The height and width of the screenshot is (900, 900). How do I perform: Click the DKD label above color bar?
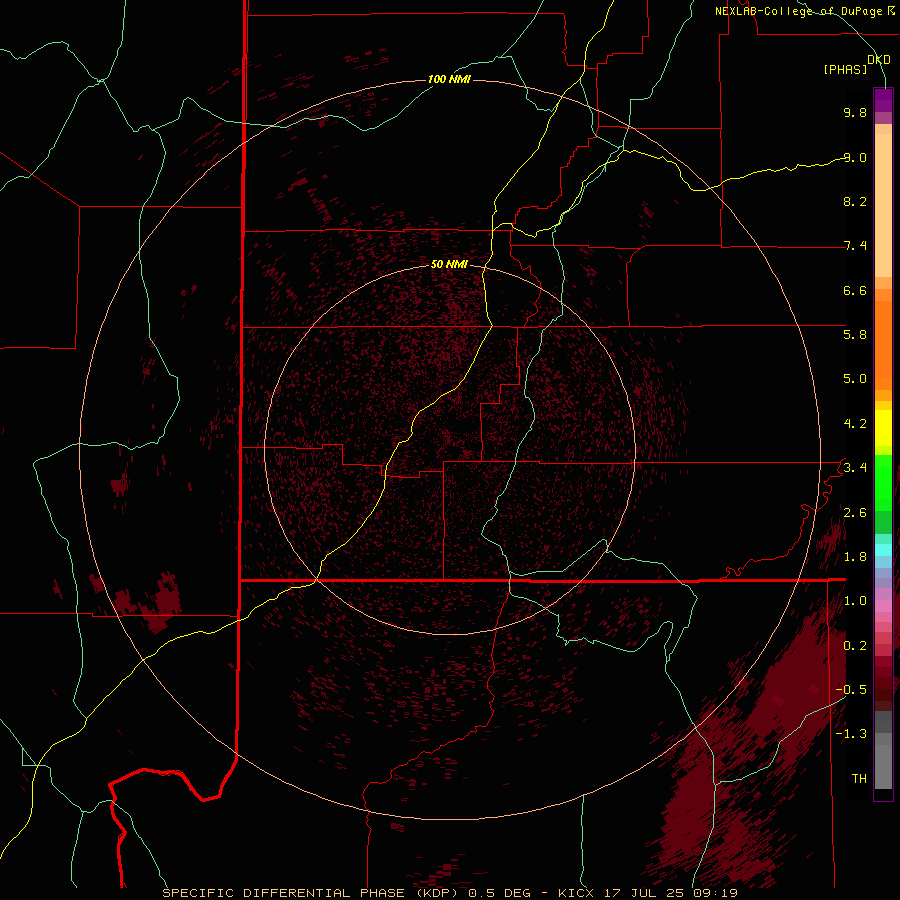coord(879,60)
